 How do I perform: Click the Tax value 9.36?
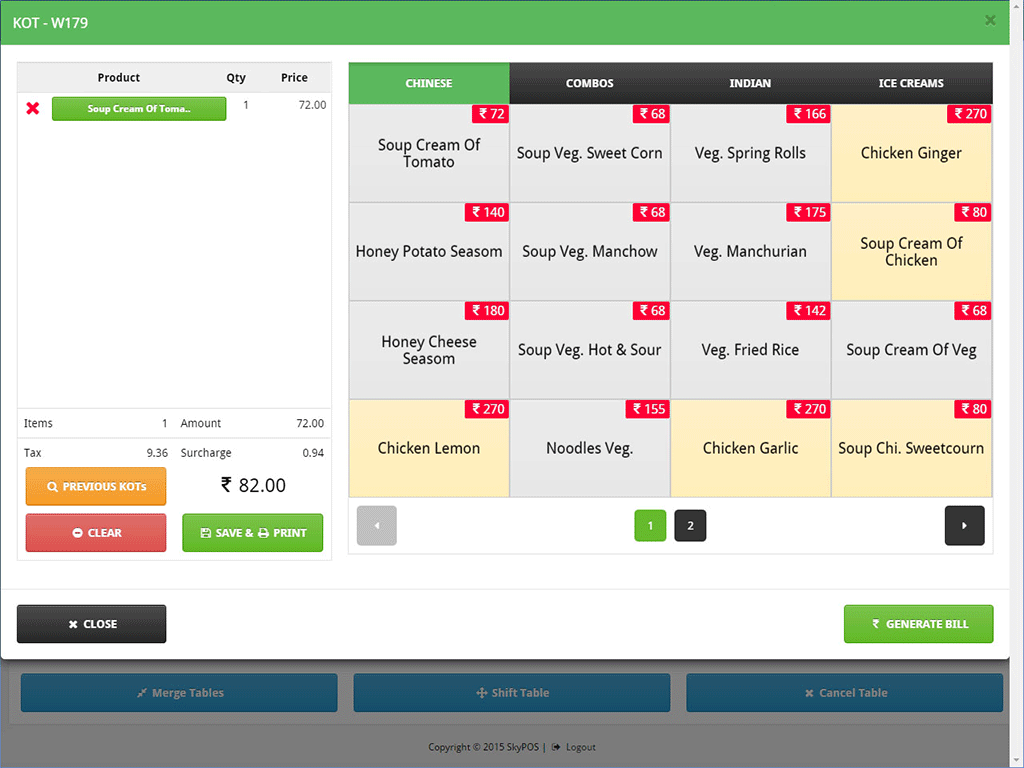coord(157,453)
